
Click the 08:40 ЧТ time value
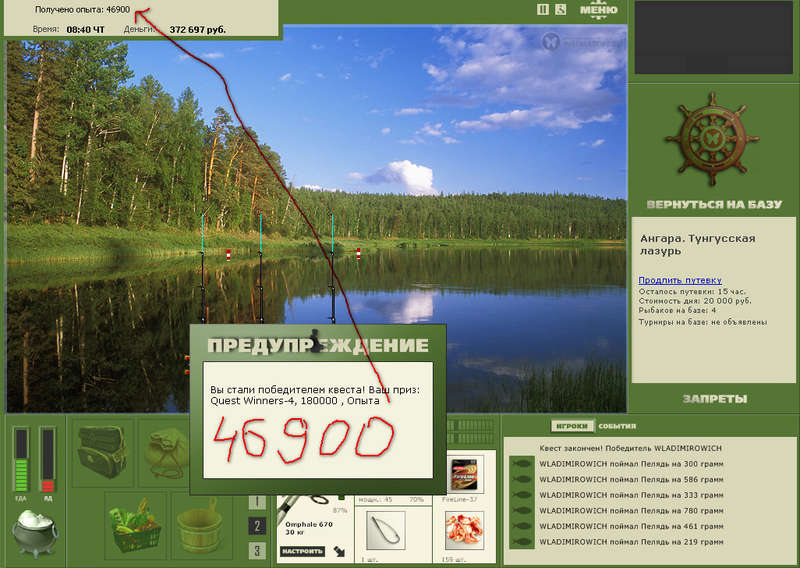point(85,30)
